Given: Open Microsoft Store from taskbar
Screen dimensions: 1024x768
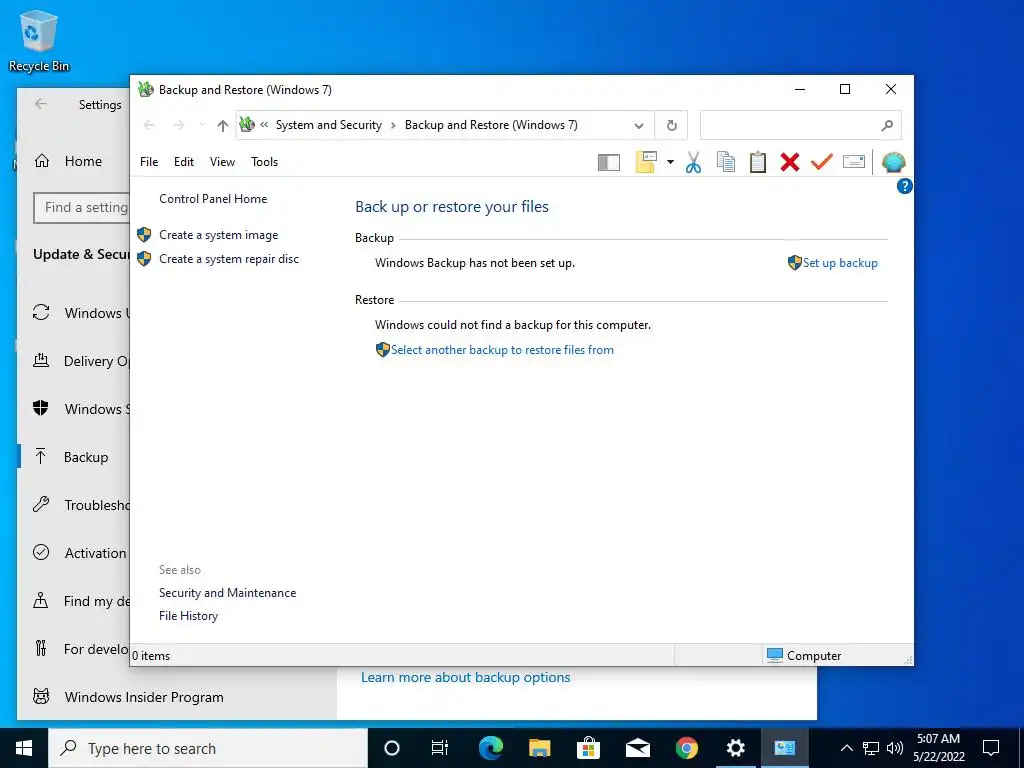Looking at the screenshot, I should click(x=588, y=748).
